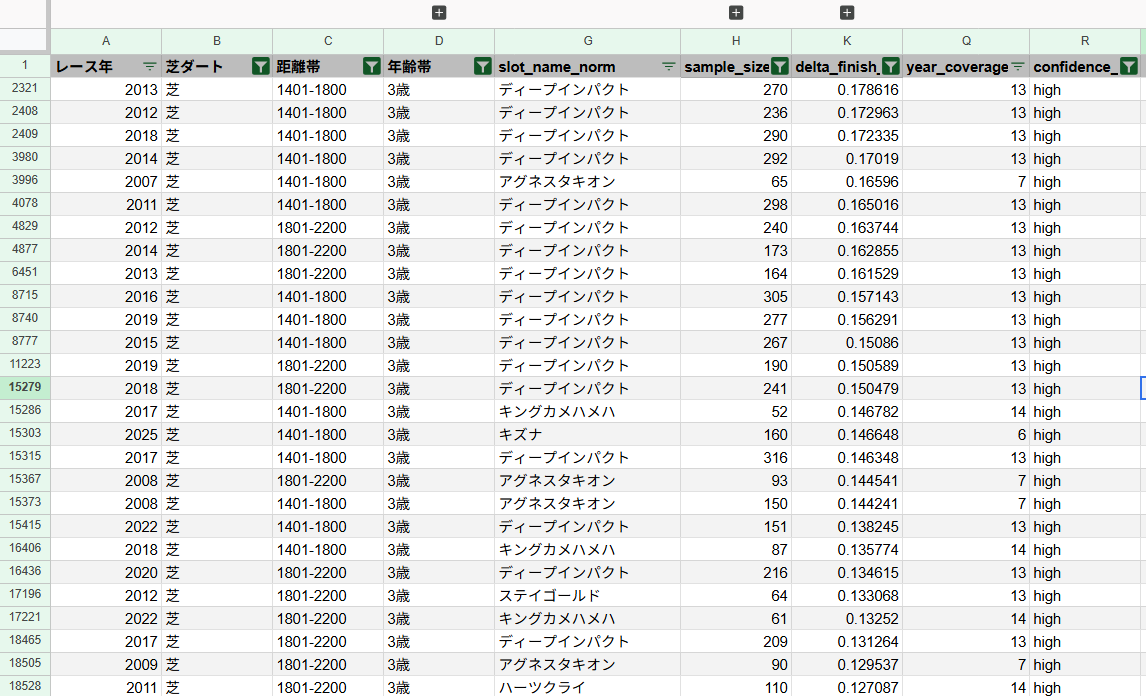The image size is (1146, 696).
Task: Click year 2025 cell in row 15303
Action: (x=106, y=434)
